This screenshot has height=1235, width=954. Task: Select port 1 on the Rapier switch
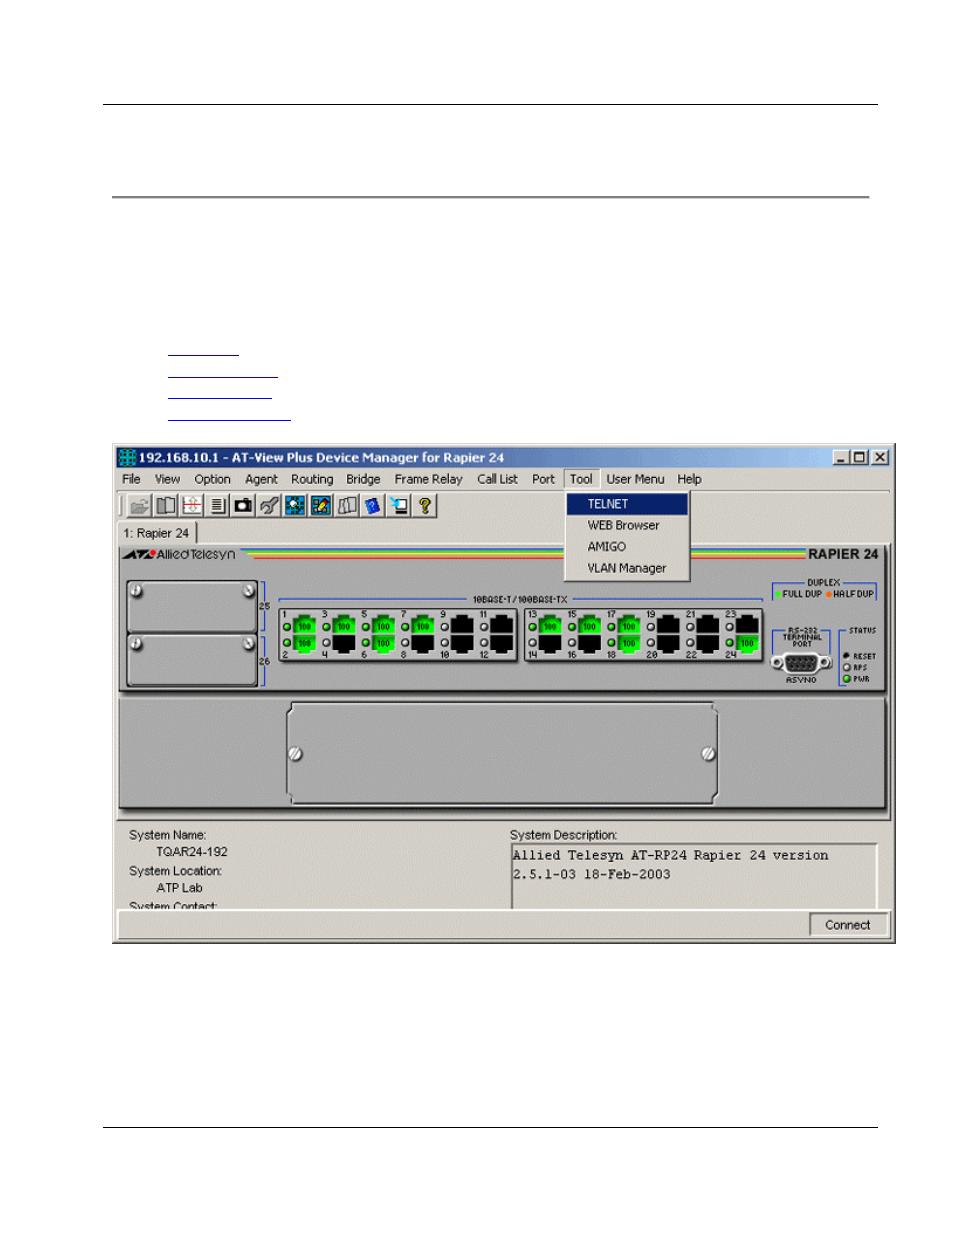pyautogui.click(x=304, y=626)
